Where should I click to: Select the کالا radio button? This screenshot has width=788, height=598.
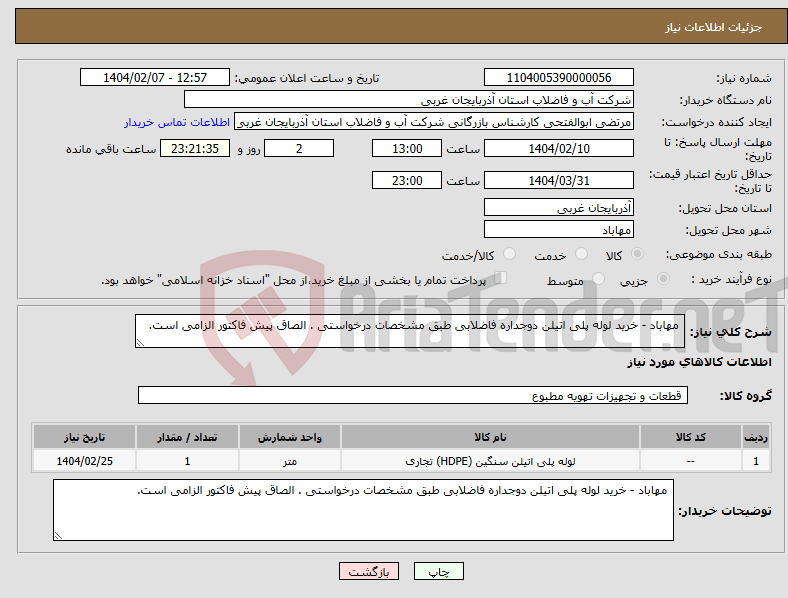637,254
